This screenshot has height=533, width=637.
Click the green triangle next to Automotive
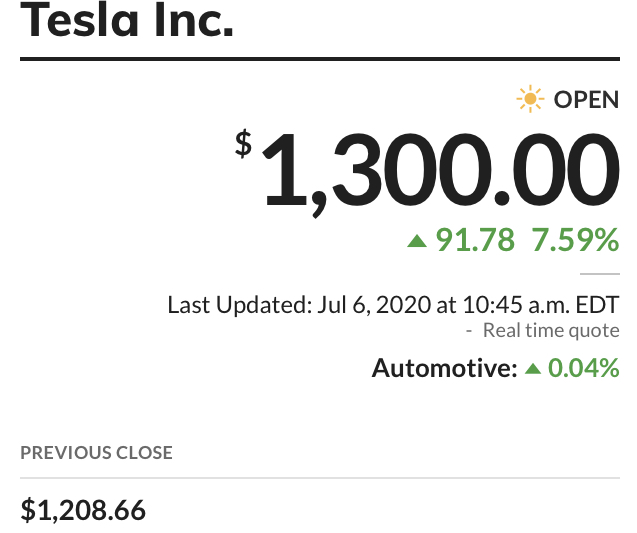click(x=533, y=368)
